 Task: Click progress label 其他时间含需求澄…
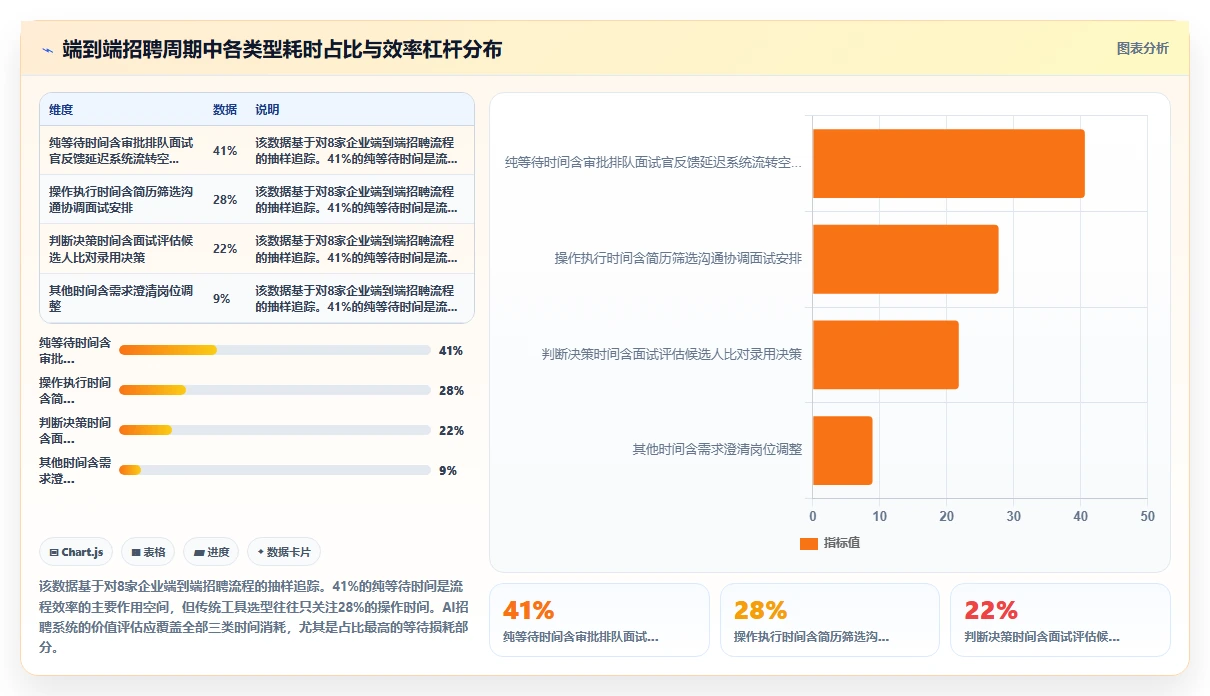[75, 470]
